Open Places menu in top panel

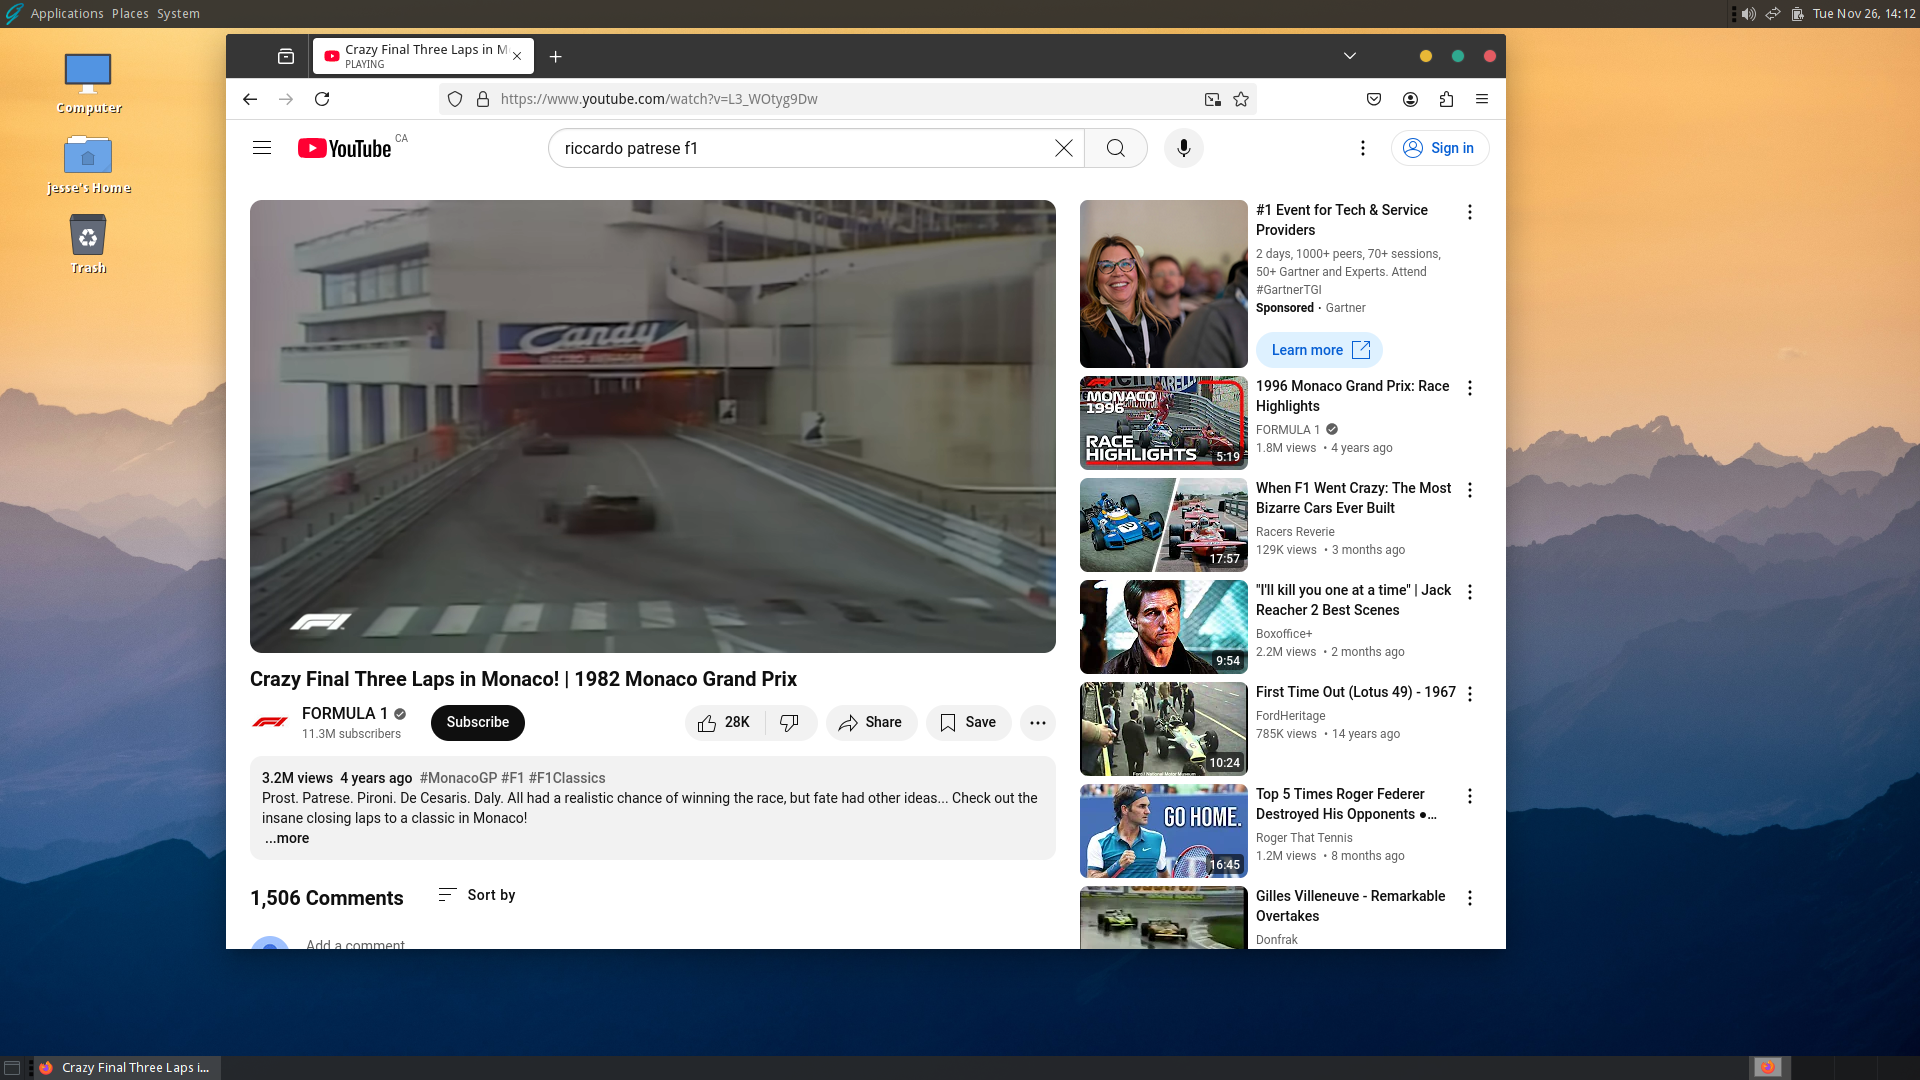pos(130,13)
